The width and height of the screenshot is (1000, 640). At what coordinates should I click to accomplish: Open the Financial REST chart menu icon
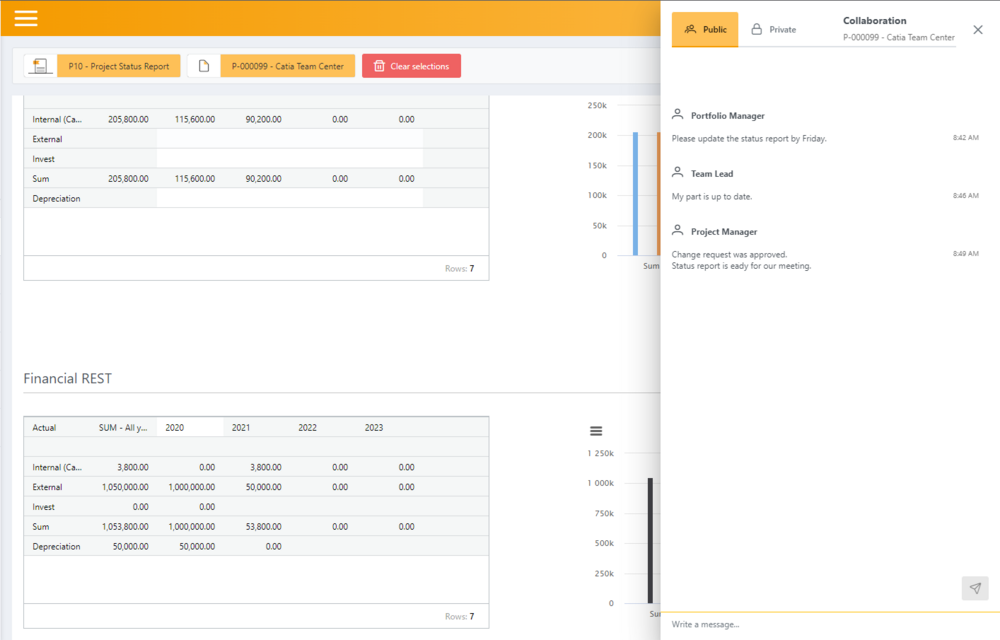tap(596, 431)
